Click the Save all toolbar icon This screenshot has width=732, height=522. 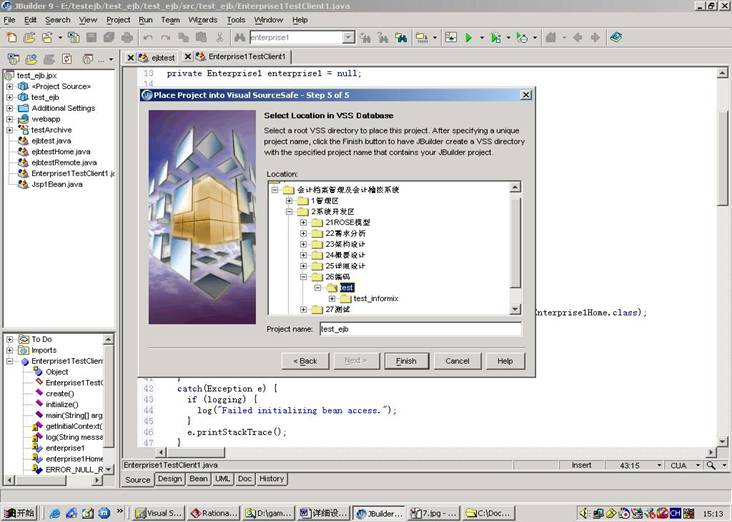[x=109, y=37]
